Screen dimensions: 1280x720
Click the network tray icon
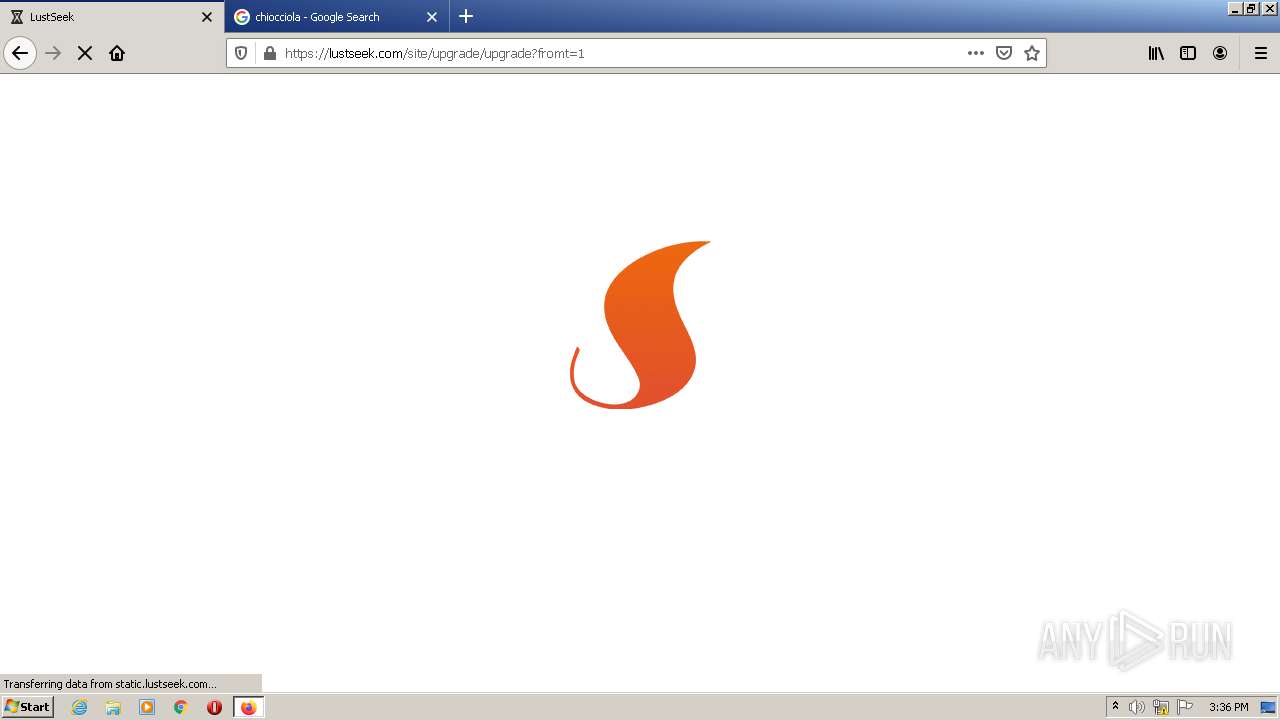[1161, 707]
